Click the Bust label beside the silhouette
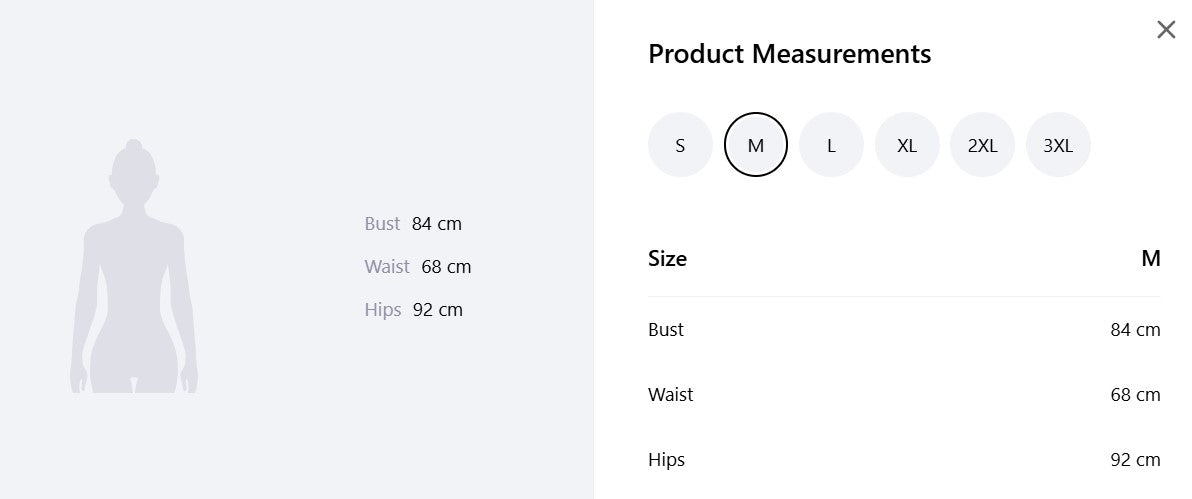Viewport: 1192px width, 499px height. tap(382, 224)
